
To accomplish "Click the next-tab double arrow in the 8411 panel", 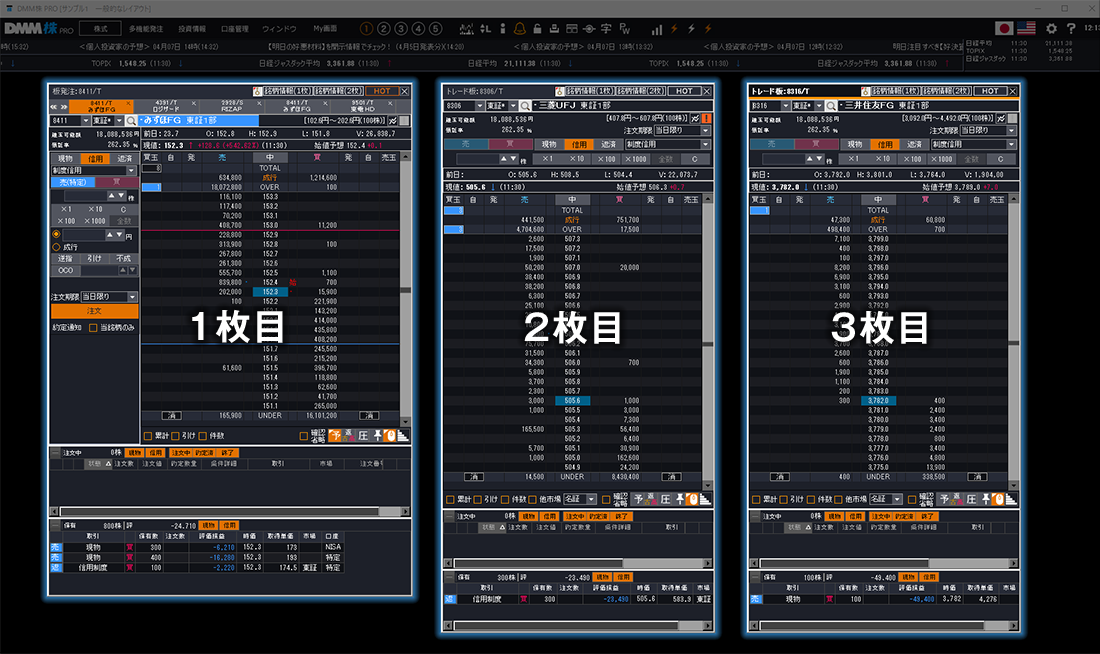I will tap(64, 107).
